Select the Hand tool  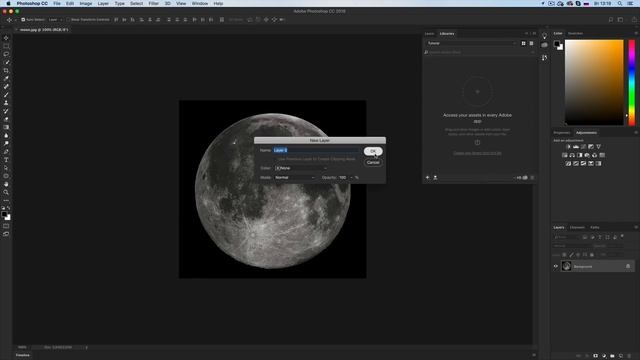(x=6, y=184)
